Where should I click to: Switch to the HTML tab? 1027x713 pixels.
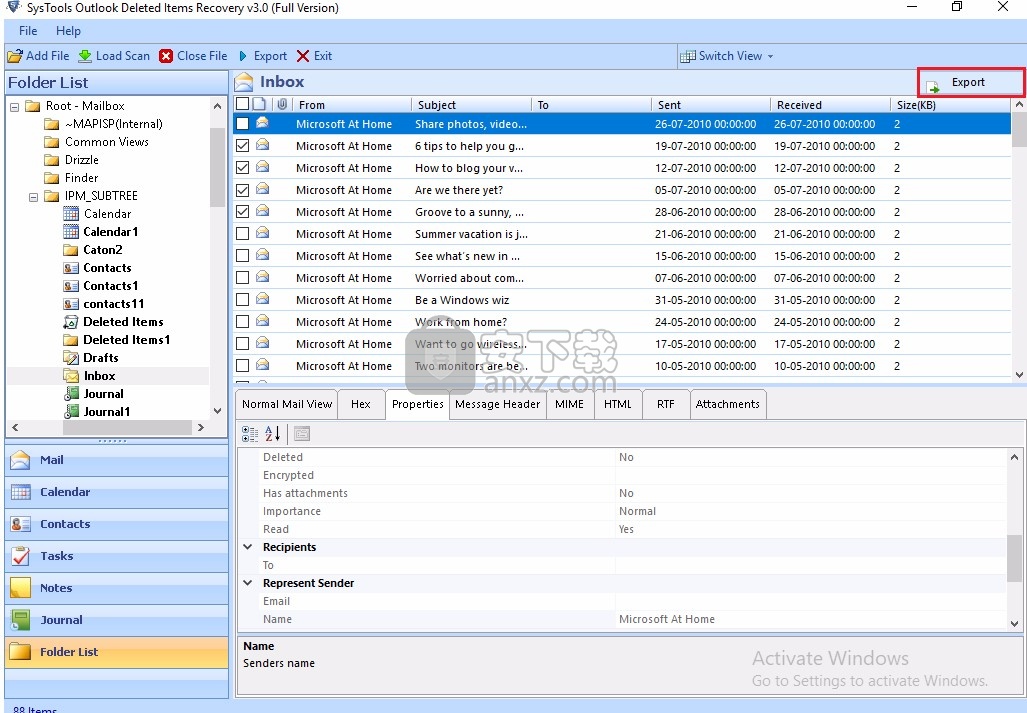coord(618,405)
